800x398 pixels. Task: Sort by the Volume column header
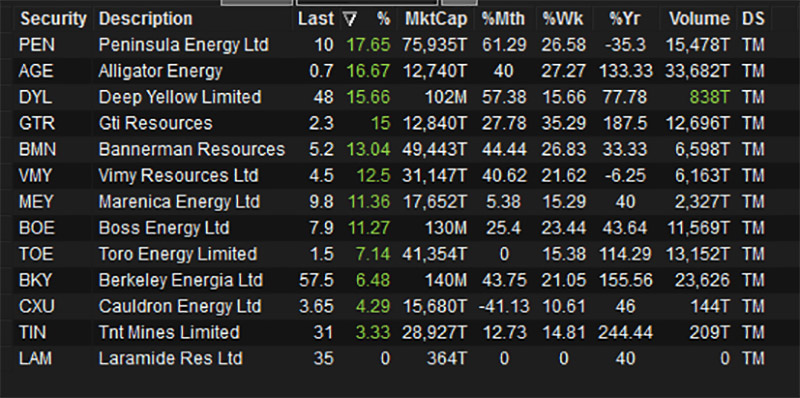tap(699, 19)
